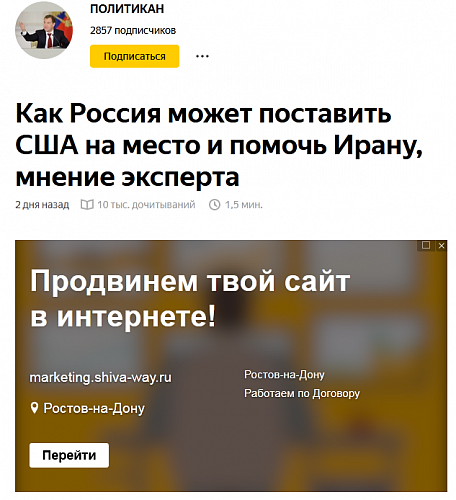Viewport: 456px width, 500px height.
Task: Click the '10 тыс. дочитываний' text
Action: 146,204
